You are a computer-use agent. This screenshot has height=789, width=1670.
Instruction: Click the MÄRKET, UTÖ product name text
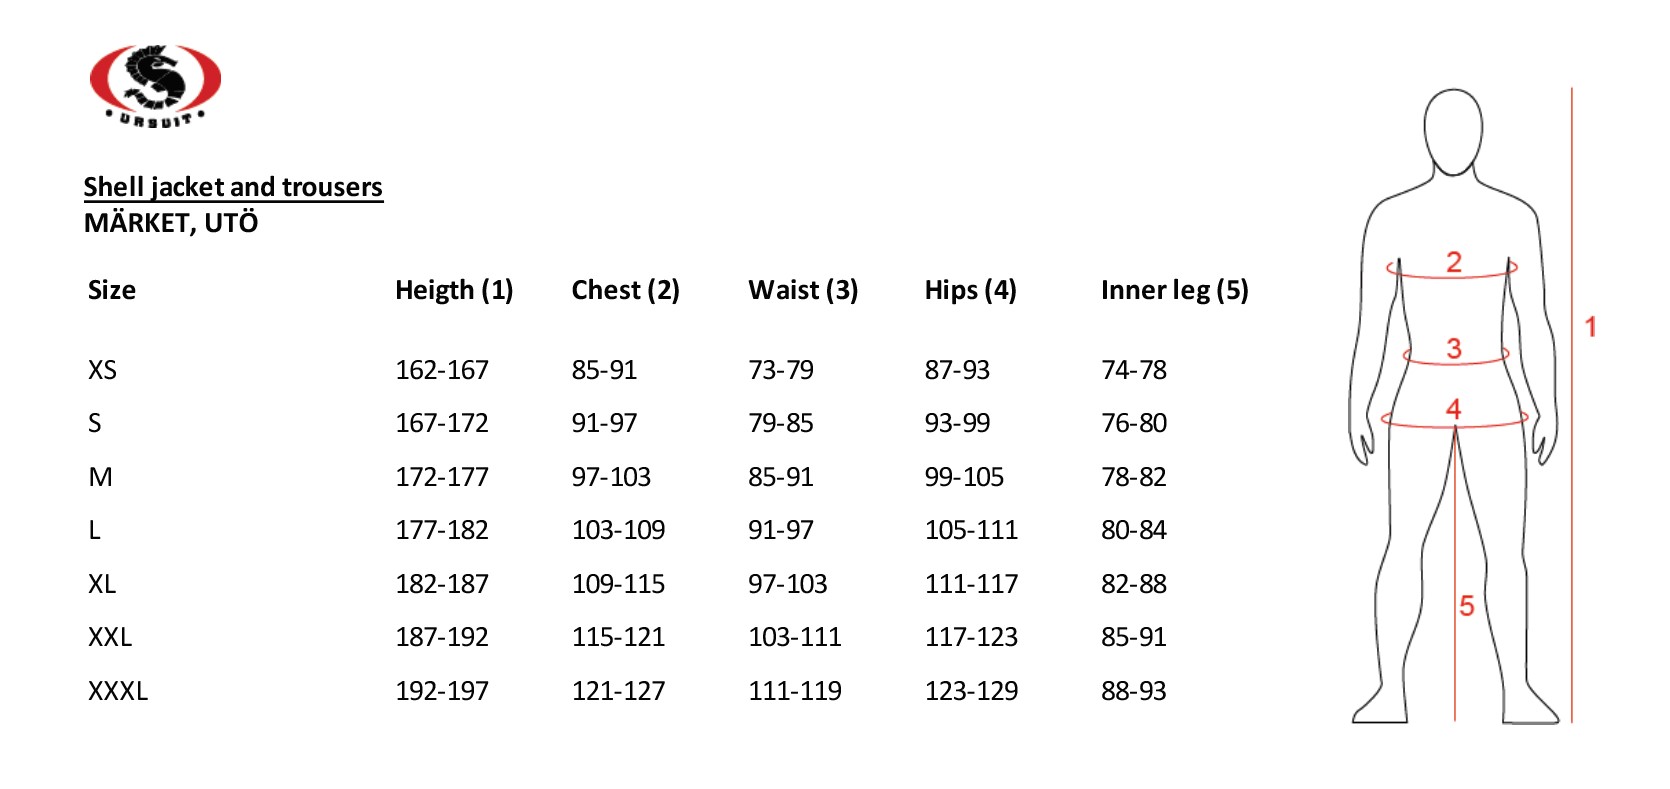[x=171, y=222]
